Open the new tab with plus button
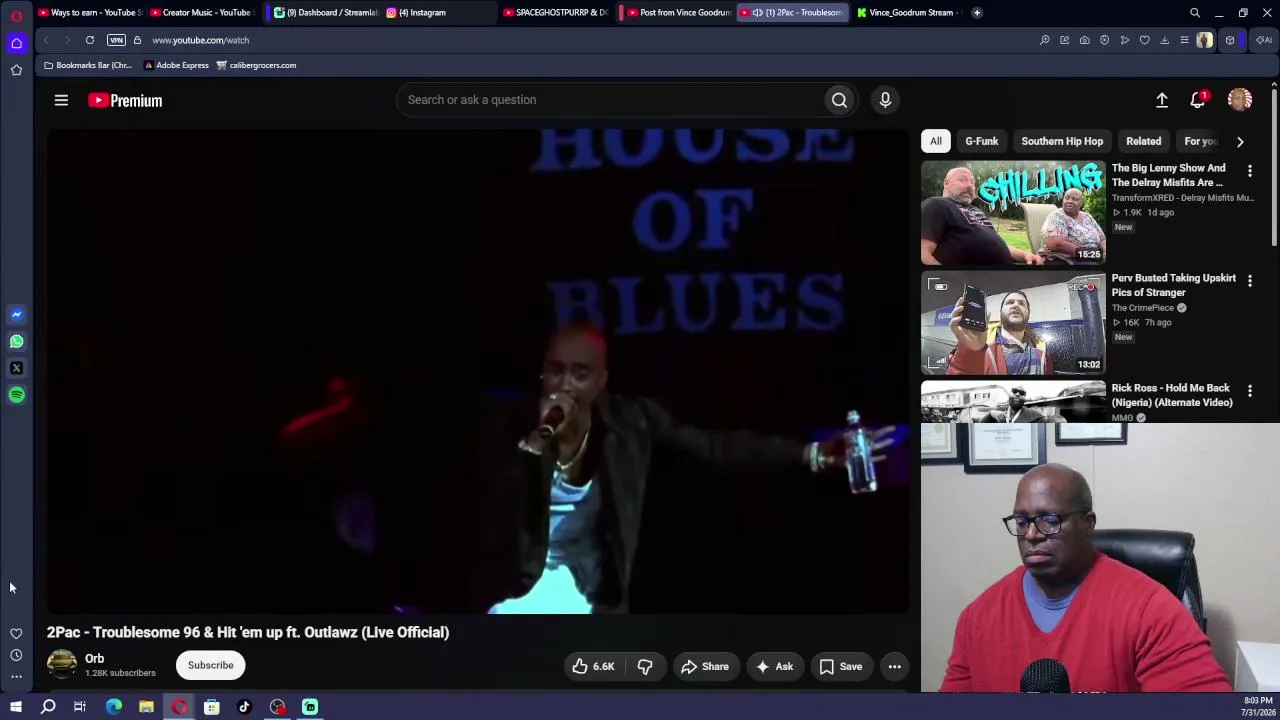1280x720 pixels. coord(977,13)
